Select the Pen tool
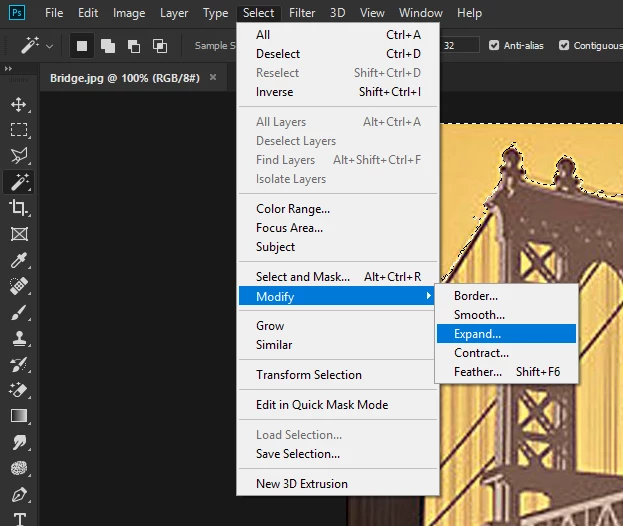Viewport: 623px width, 526px height. click(x=19, y=495)
